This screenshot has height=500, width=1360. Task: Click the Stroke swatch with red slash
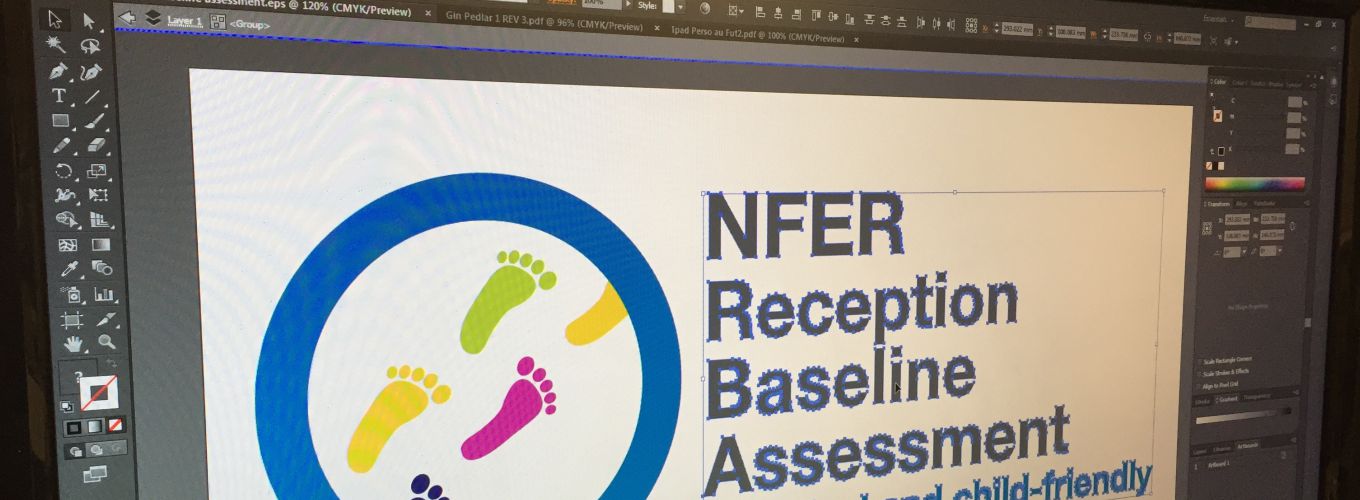coord(99,393)
